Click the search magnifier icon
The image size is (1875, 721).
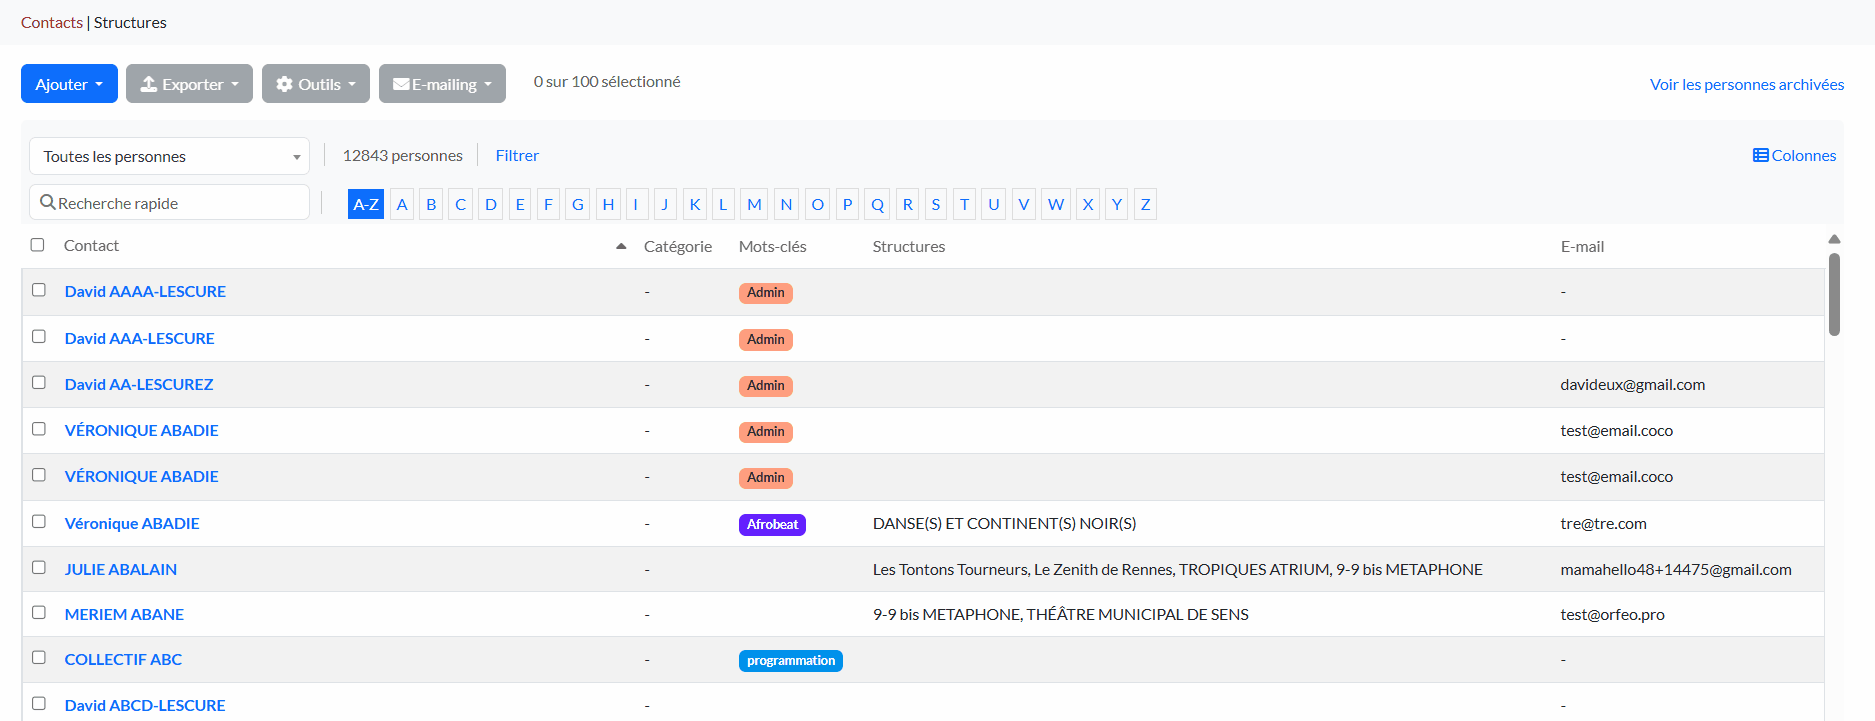point(47,203)
